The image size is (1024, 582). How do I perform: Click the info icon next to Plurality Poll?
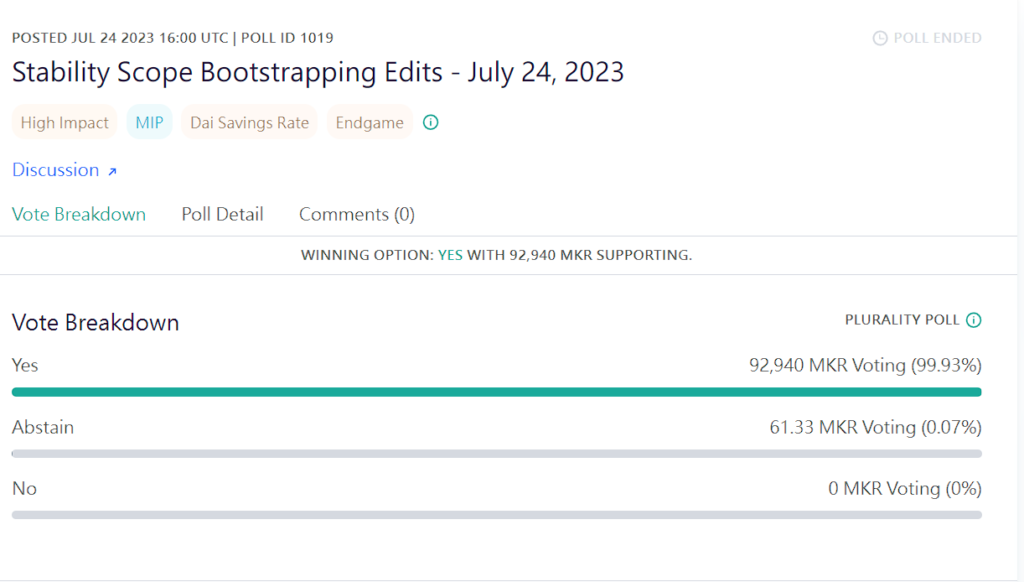point(974,320)
